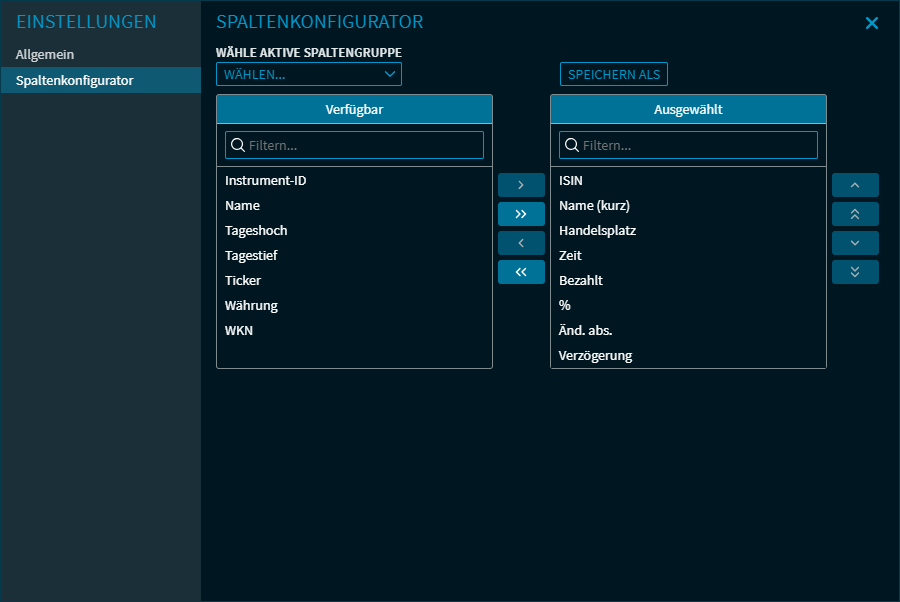Pick Verzögerung in the selected columns

click(595, 356)
